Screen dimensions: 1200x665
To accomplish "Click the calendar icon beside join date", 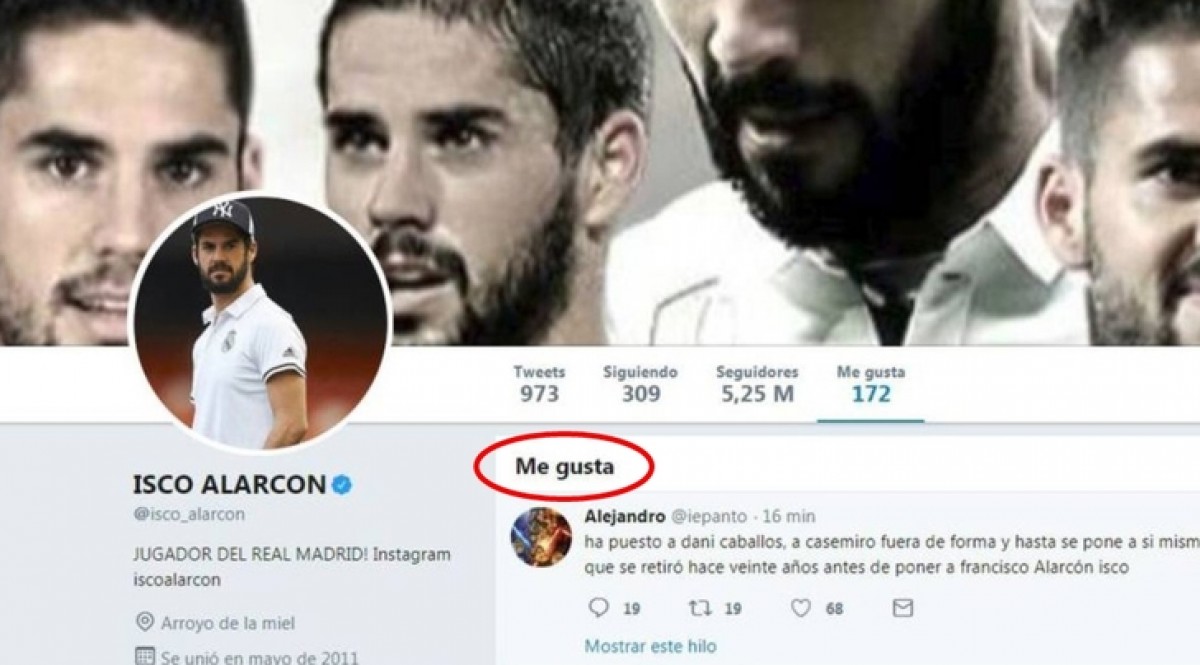I will click(x=143, y=657).
